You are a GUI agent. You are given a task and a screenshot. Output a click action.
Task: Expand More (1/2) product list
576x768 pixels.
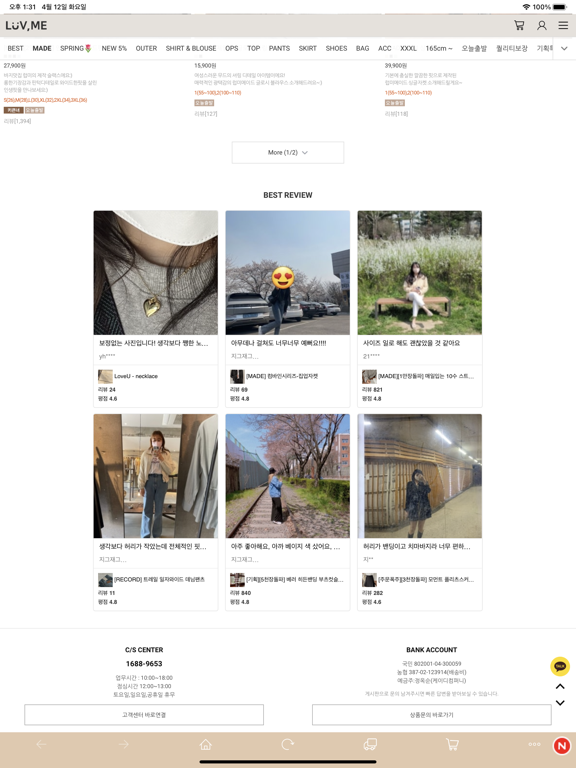coord(288,152)
